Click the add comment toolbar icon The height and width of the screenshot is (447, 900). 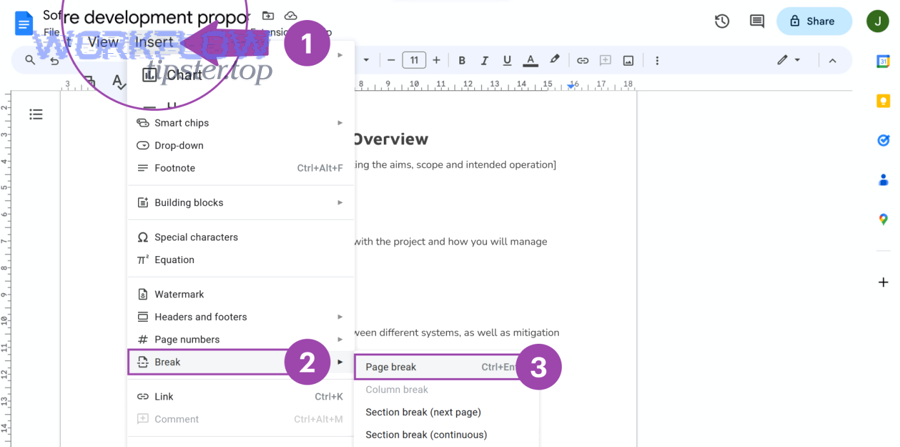[605, 60]
